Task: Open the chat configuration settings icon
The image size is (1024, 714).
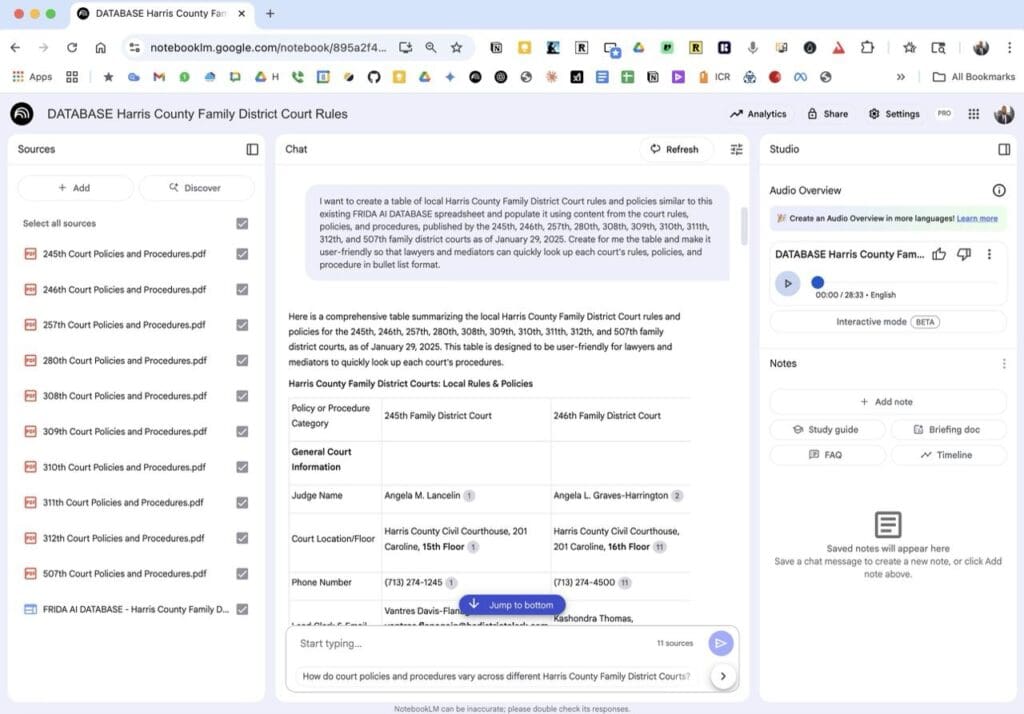Action: click(736, 149)
